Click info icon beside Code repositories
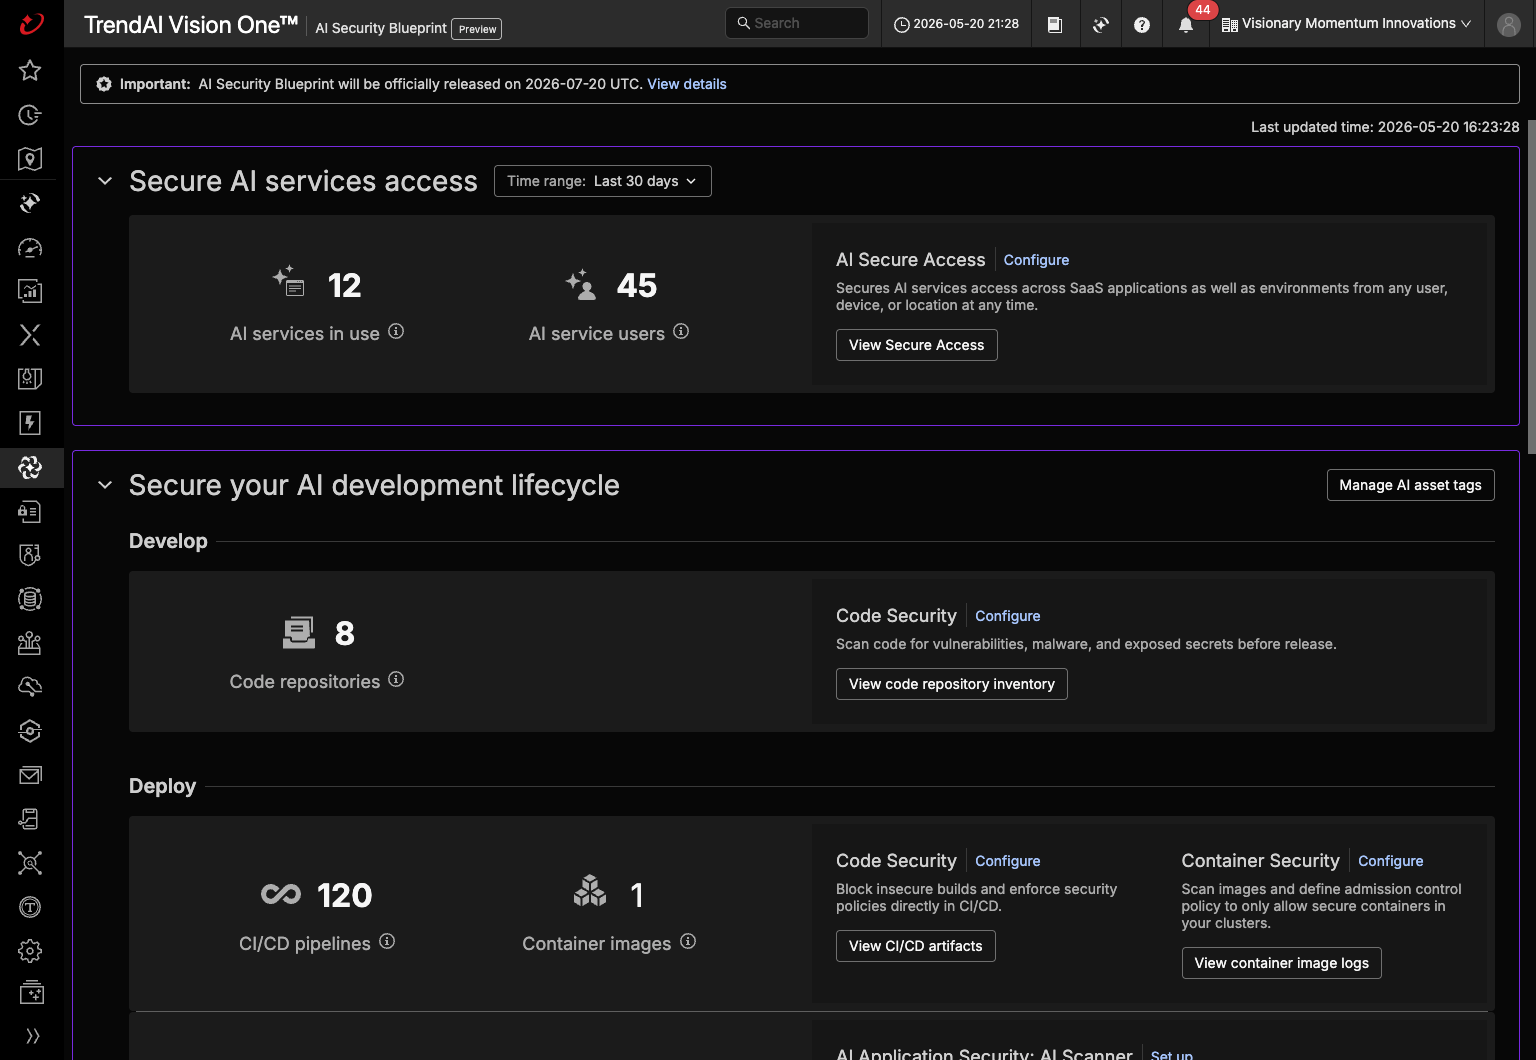 coord(396,679)
